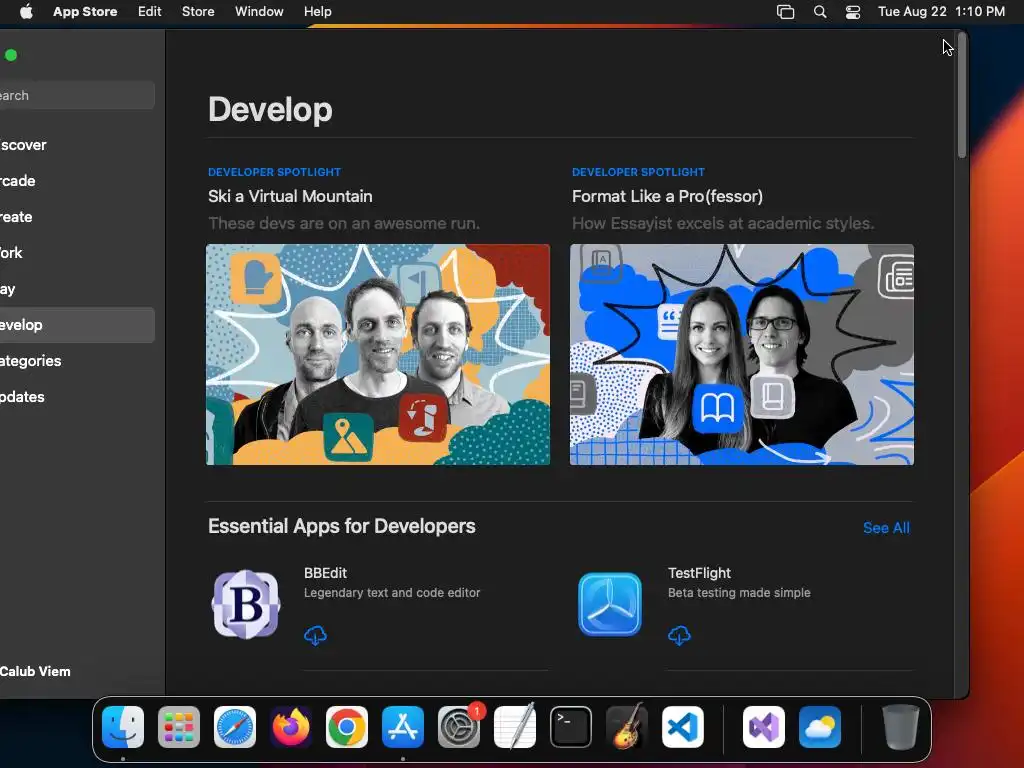This screenshot has width=1024, height=768.
Task: Click 'These devs are on an awesome run.'
Action: click(x=344, y=223)
